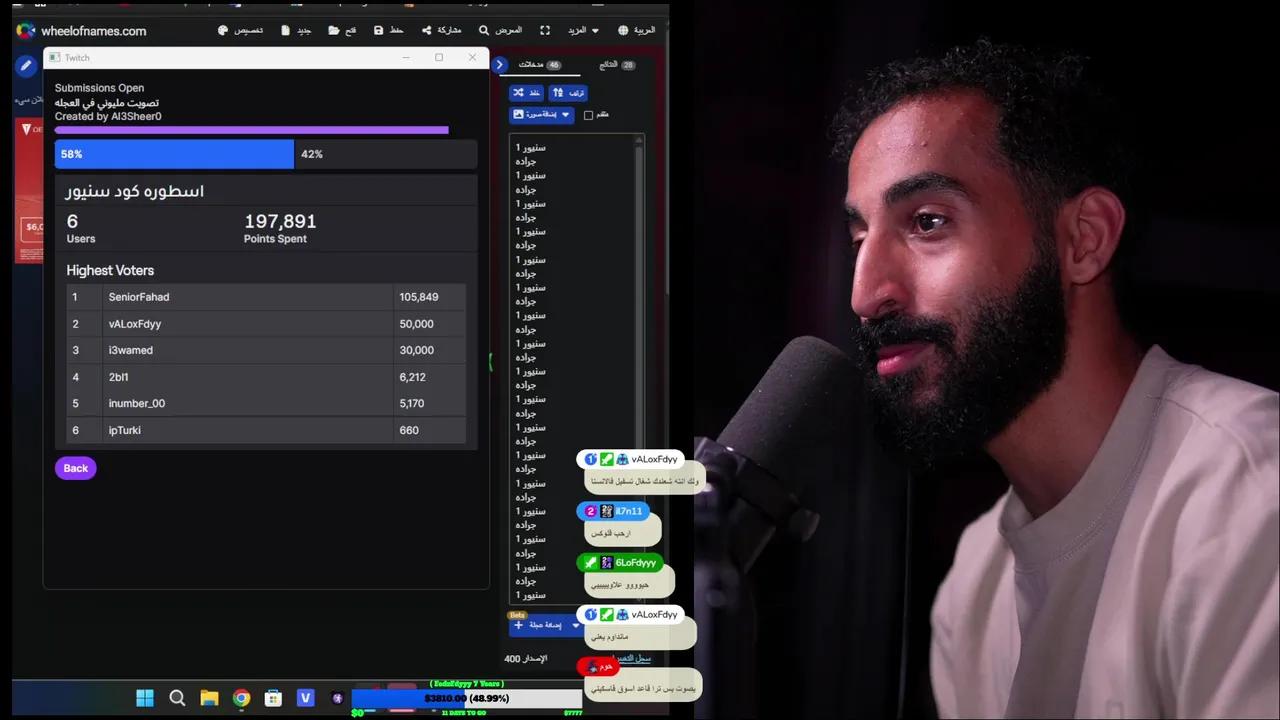Image resolution: width=1280 pixels, height=720 pixels.
Task: Click the red chat badge above the bottom message
Action: tap(599, 666)
